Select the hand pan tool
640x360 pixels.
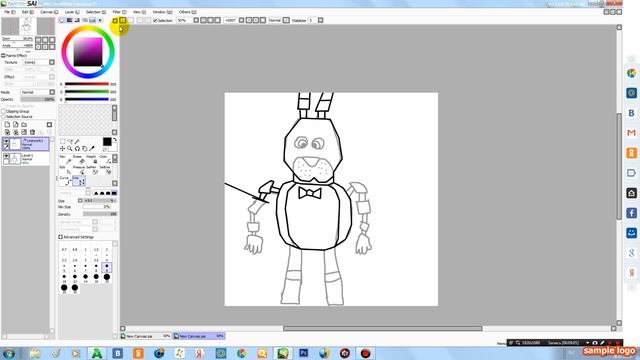(84, 149)
